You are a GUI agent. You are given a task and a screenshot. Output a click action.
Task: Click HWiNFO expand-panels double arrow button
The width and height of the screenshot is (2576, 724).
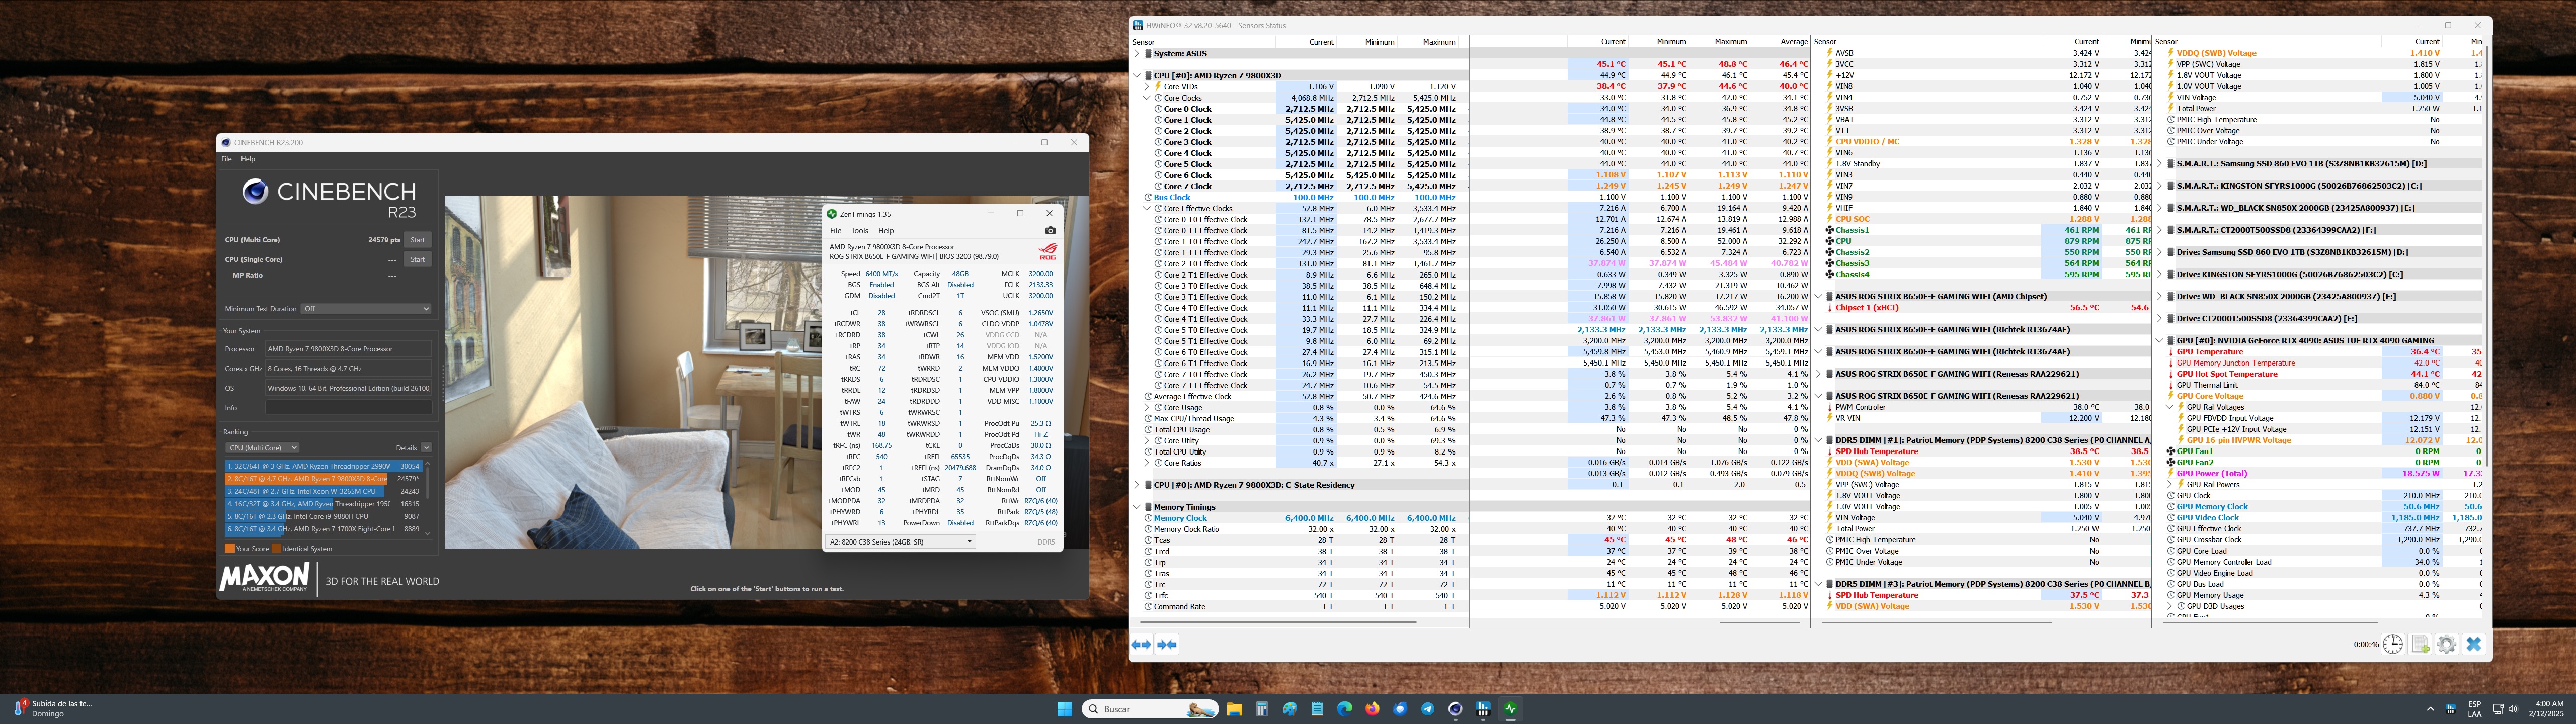pos(1141,645)
